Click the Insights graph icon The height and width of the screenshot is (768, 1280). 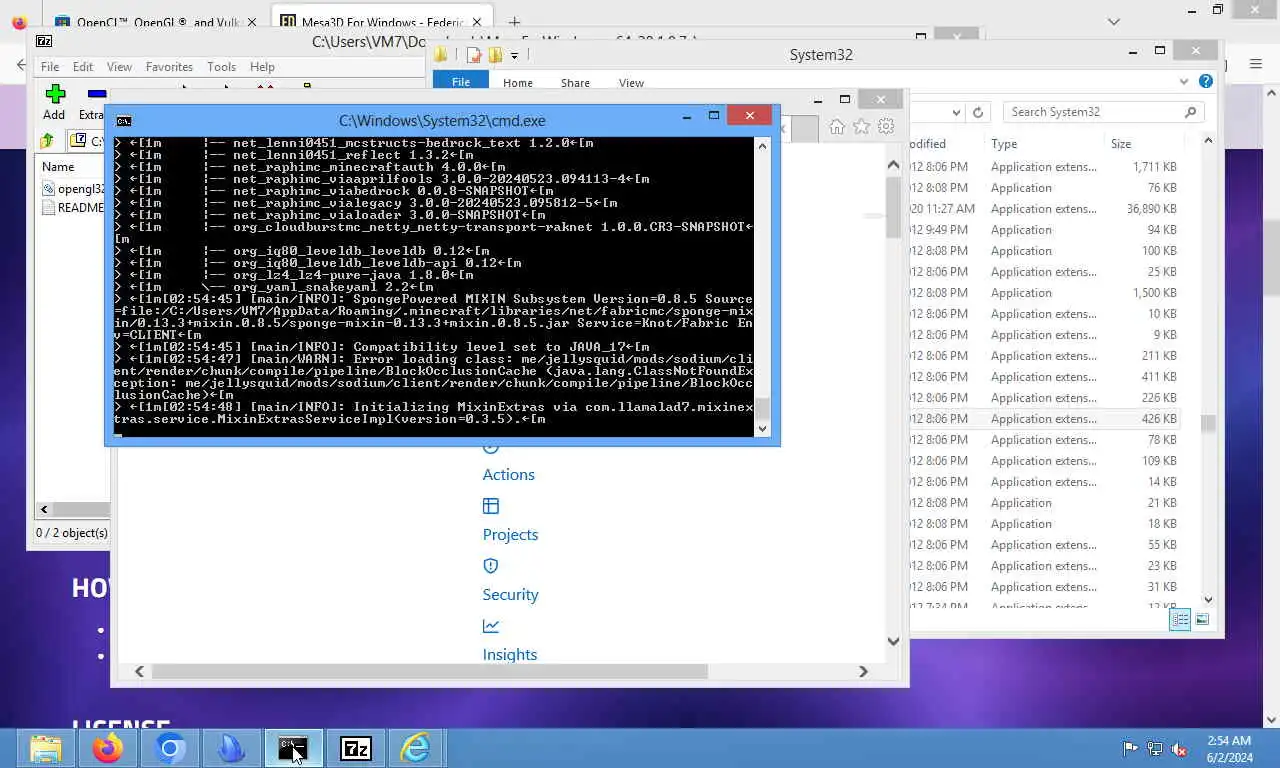(490, 626)
